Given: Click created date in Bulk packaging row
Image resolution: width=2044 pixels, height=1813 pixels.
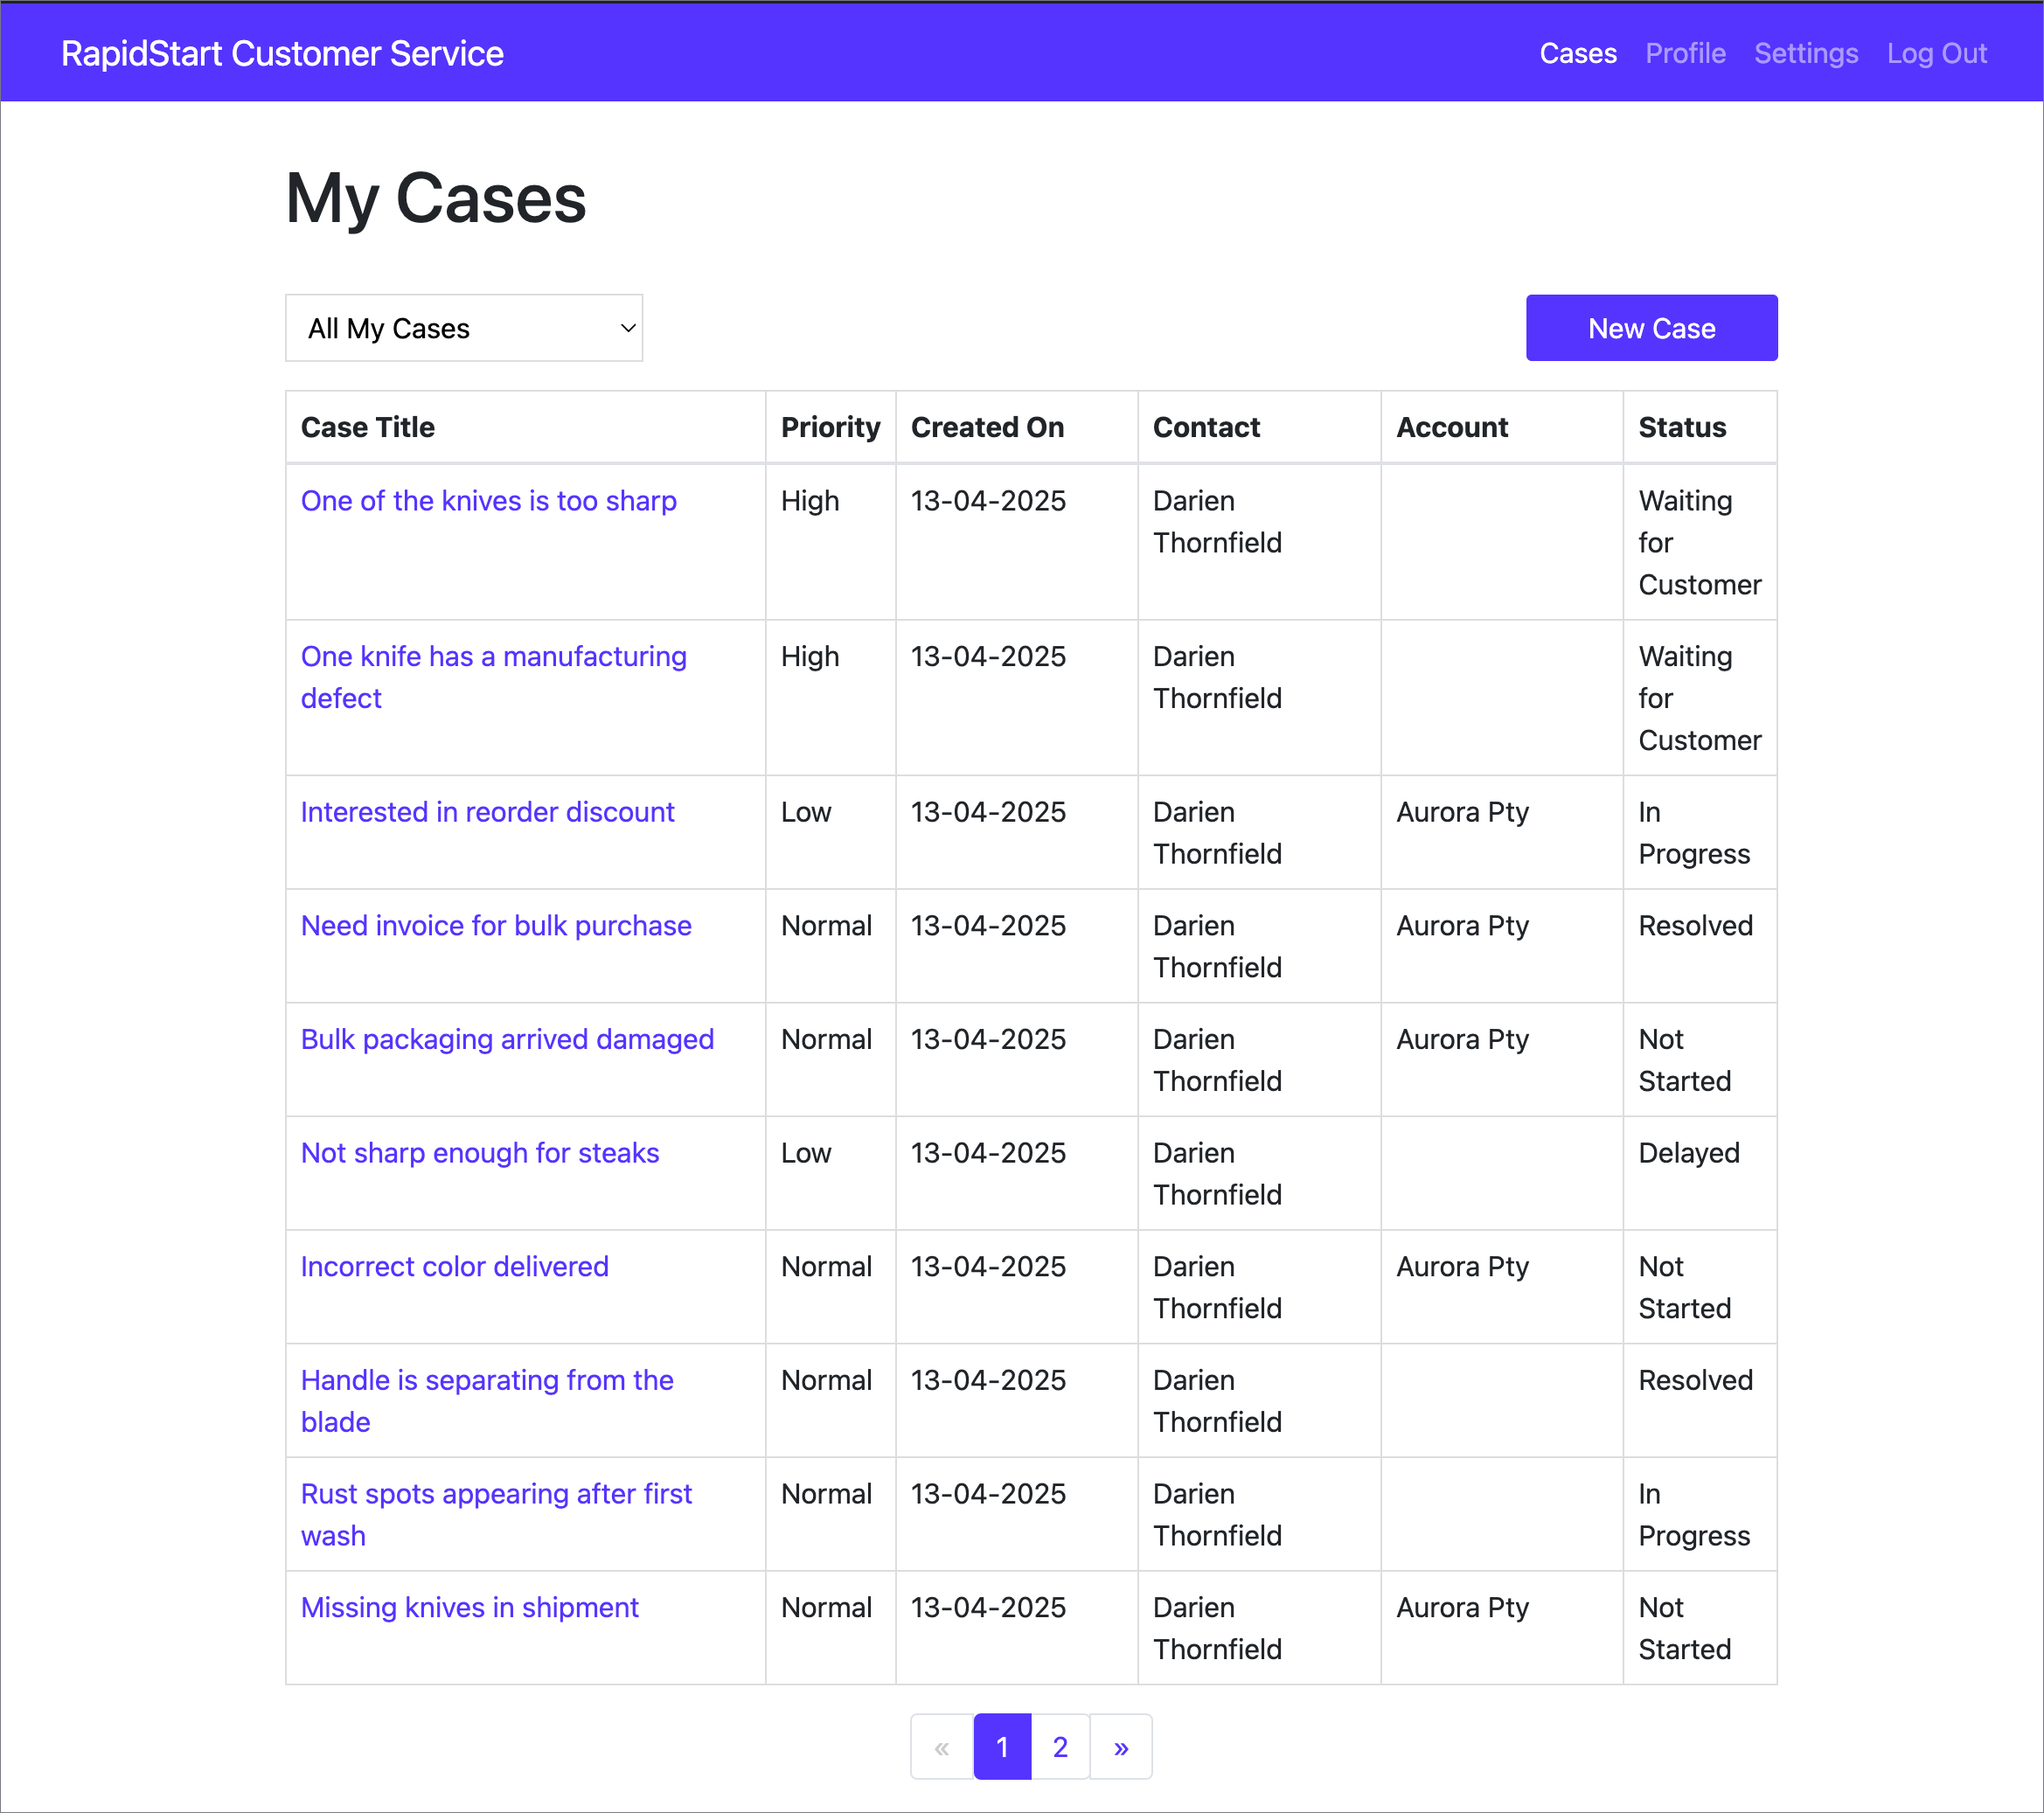Looking at the screenshot, I should [x=988, y=1039].
